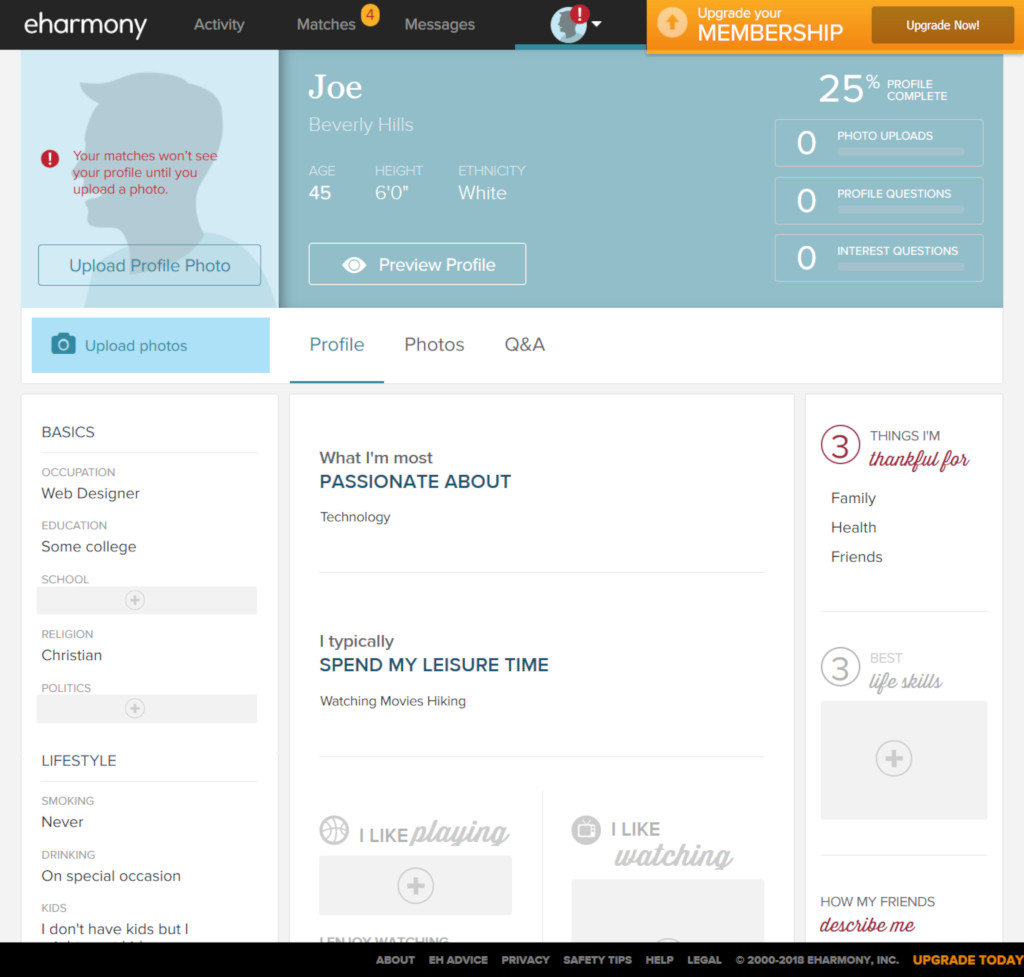The height and width of the screenshot is (977, 1024).
Task: Open the Activity page
Action: pos(219,24)
